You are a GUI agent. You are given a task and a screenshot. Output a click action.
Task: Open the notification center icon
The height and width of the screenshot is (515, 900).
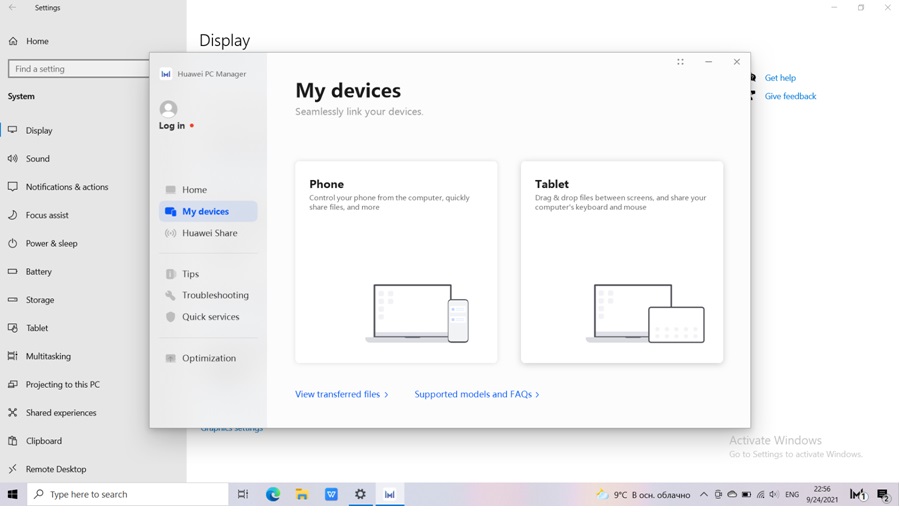[x=883, y=494]
